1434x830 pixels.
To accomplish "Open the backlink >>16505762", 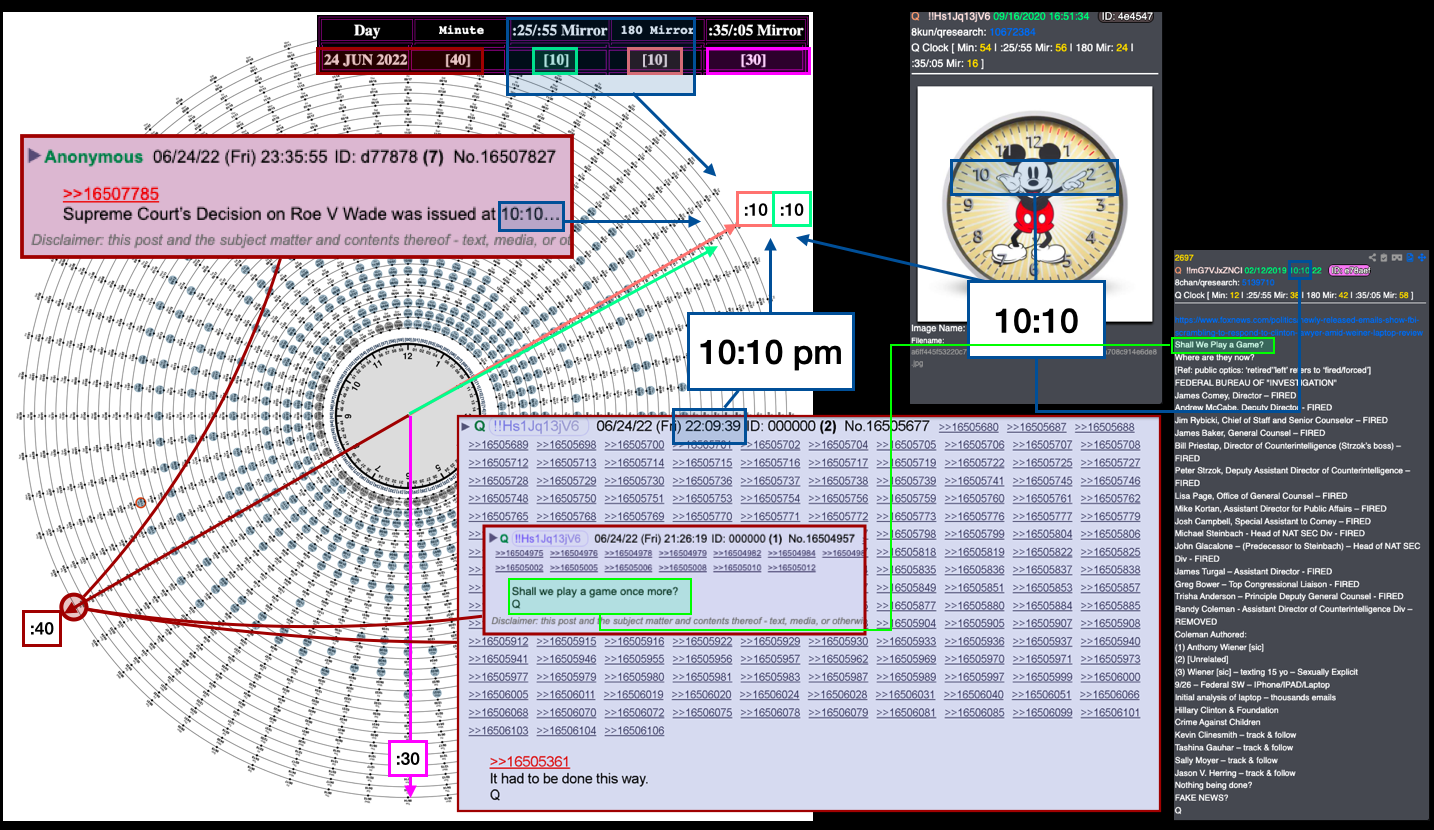I will [1110, 499].
